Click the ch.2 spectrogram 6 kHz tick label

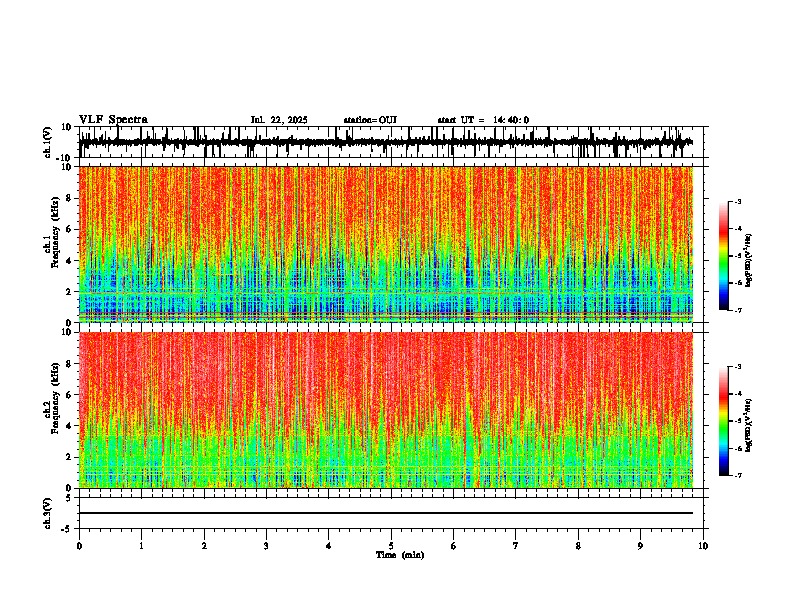pos(69,395)
